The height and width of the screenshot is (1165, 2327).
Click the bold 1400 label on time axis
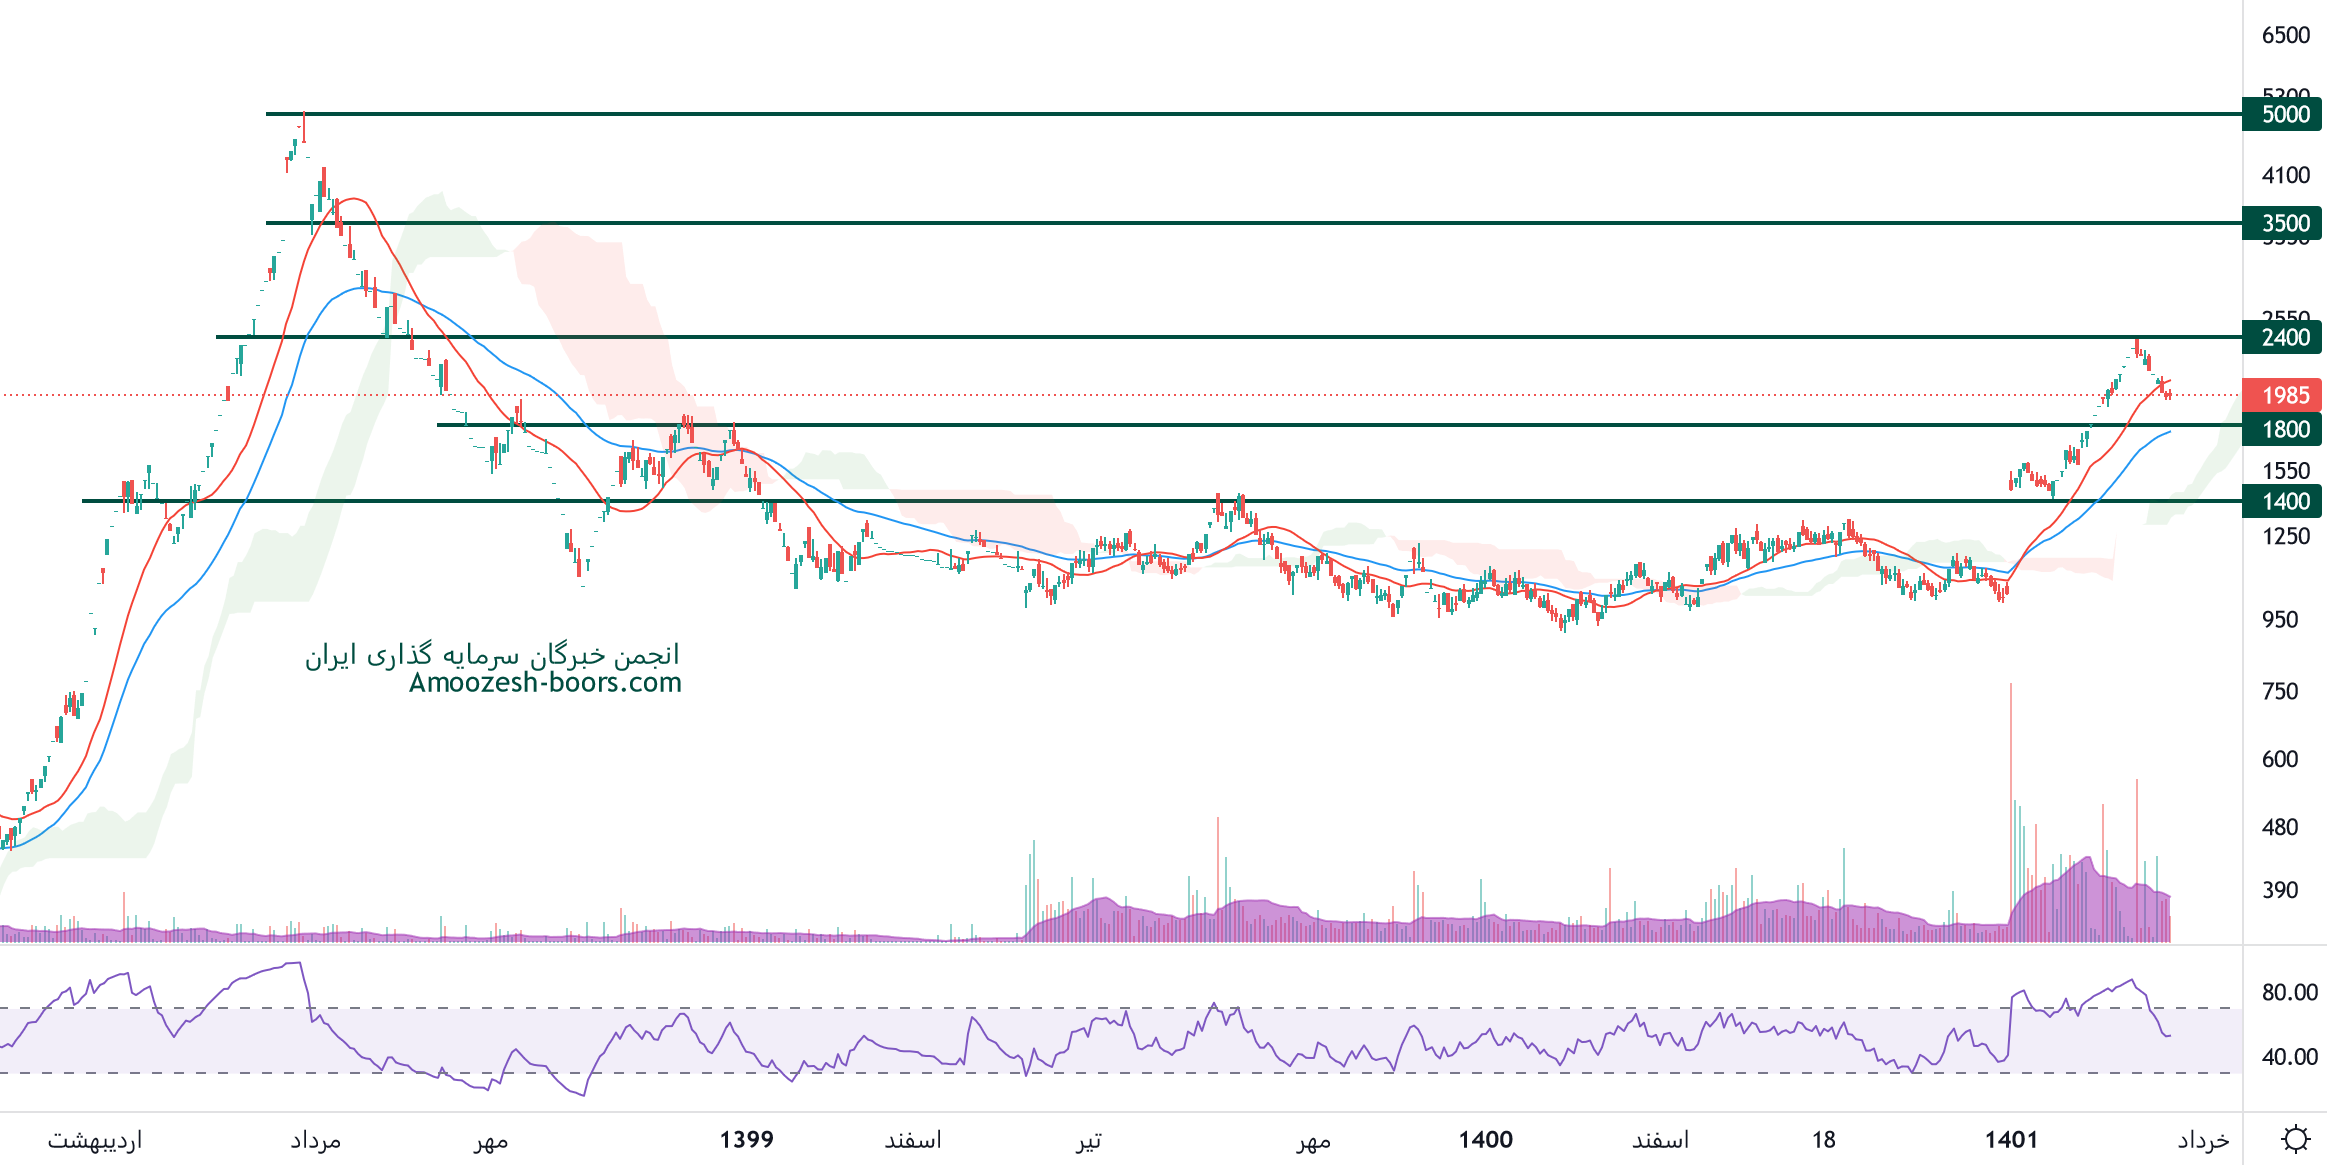tap(1485, 1140)
